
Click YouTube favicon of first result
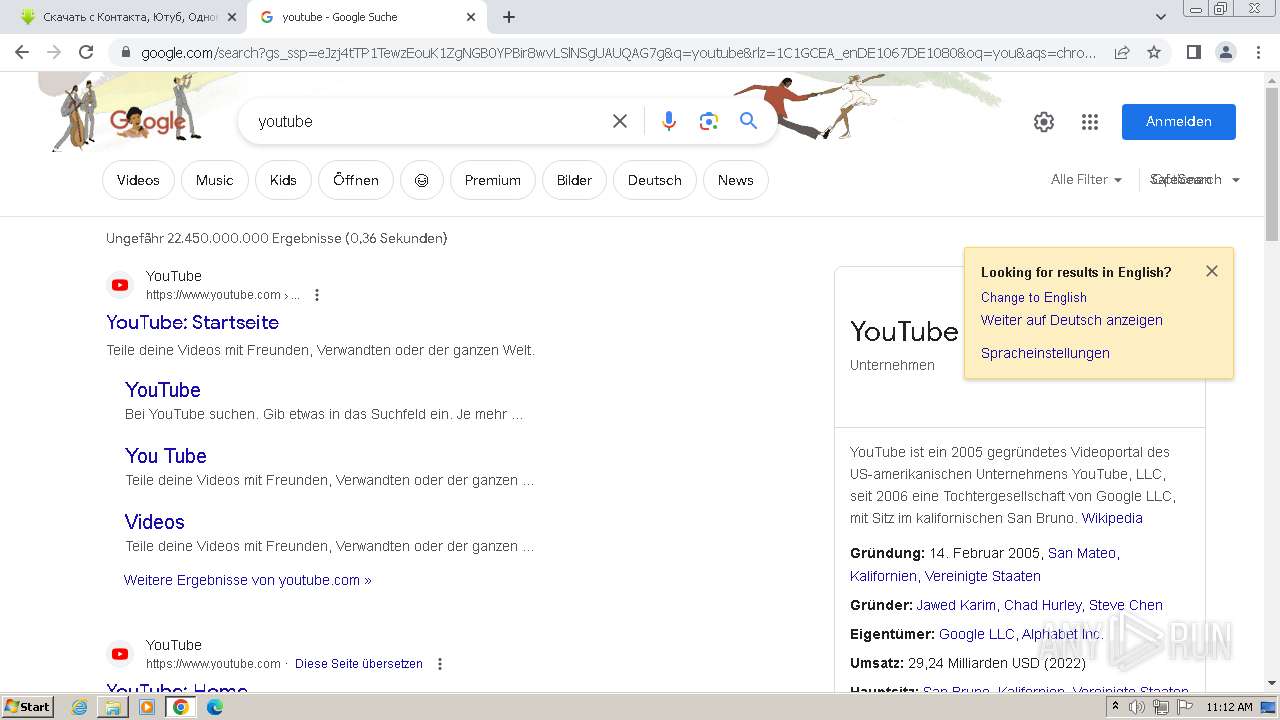pos(120,285)
